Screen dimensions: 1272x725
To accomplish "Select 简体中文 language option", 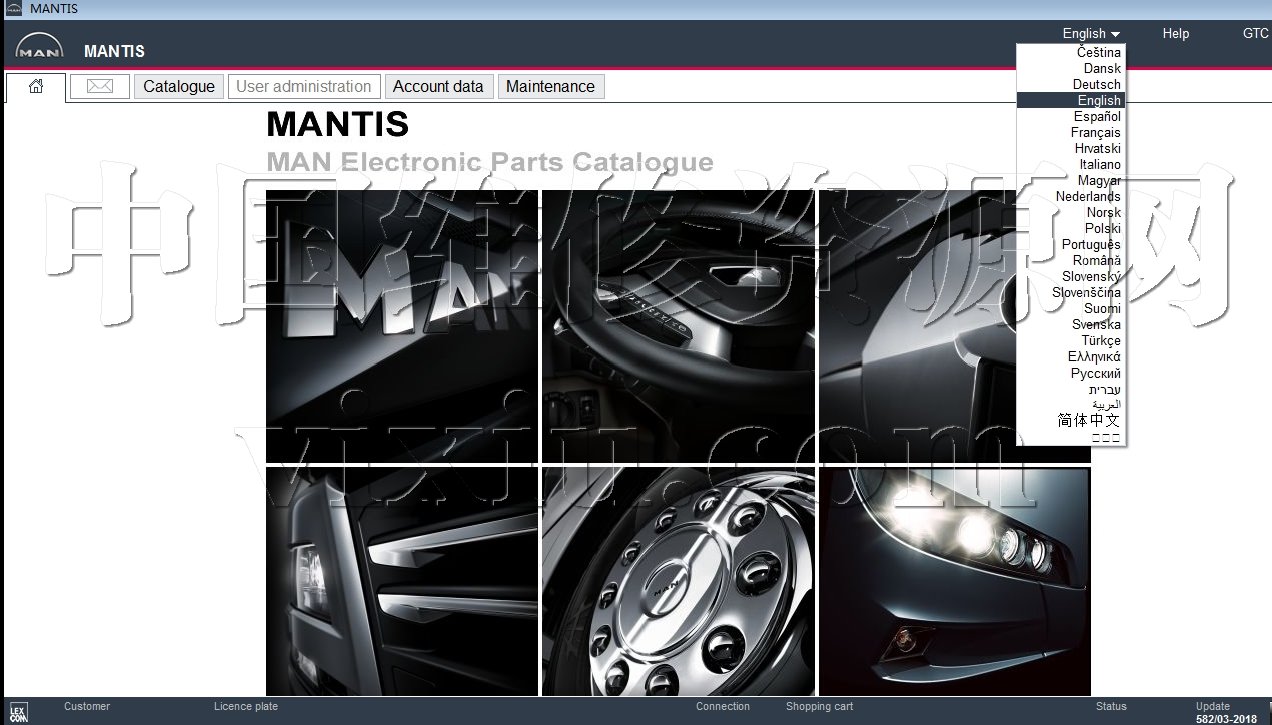I will tap(1088, 421).
